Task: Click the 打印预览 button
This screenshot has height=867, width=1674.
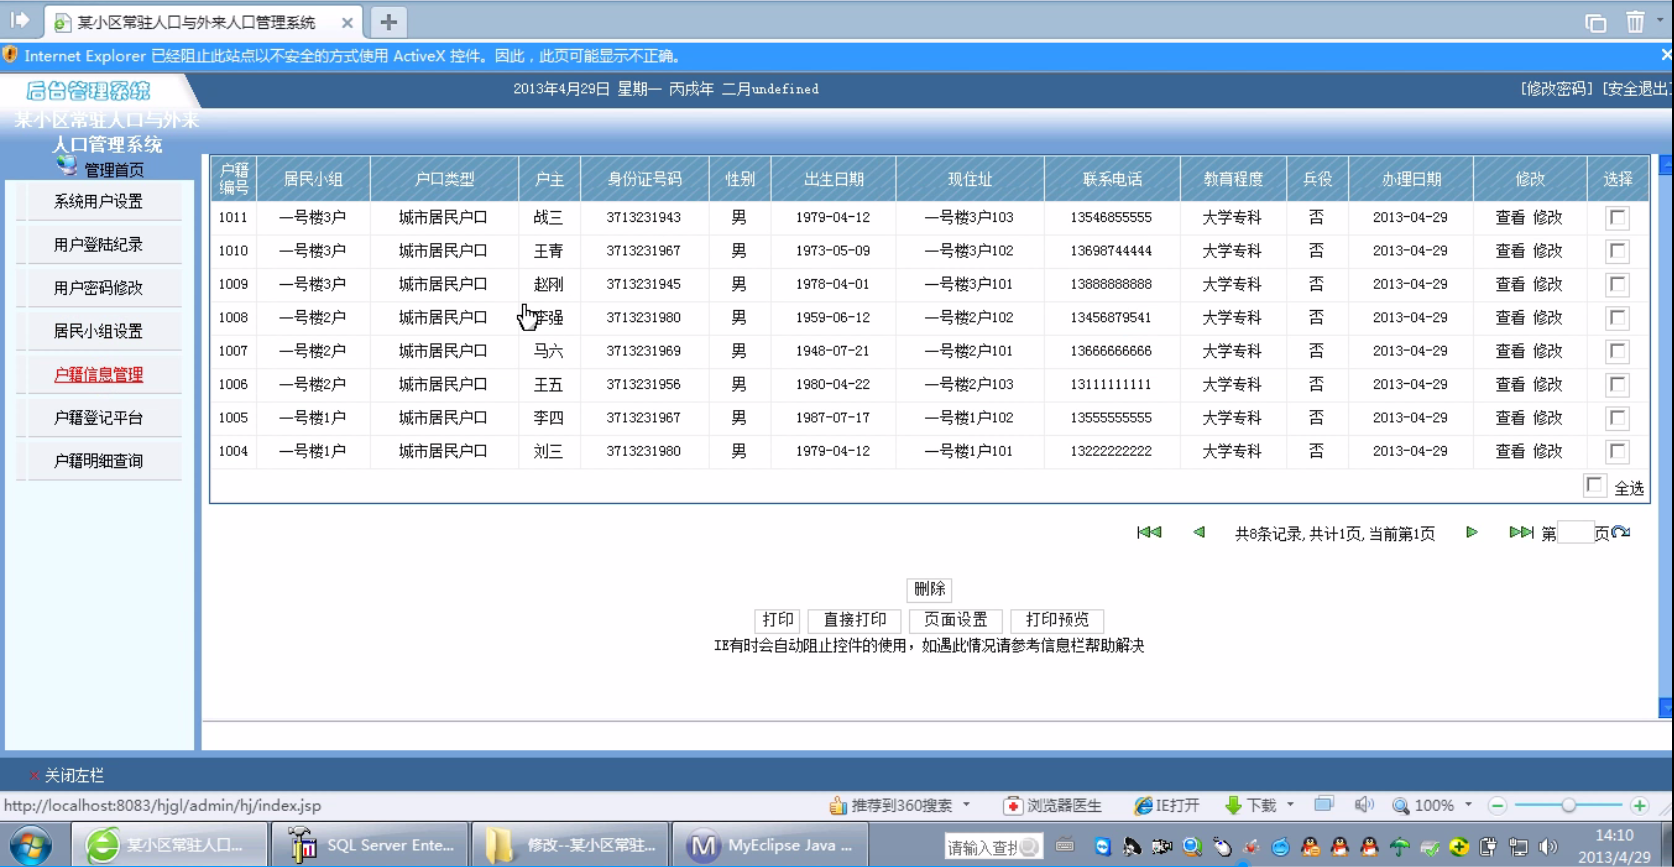Action: (1057, 620)
